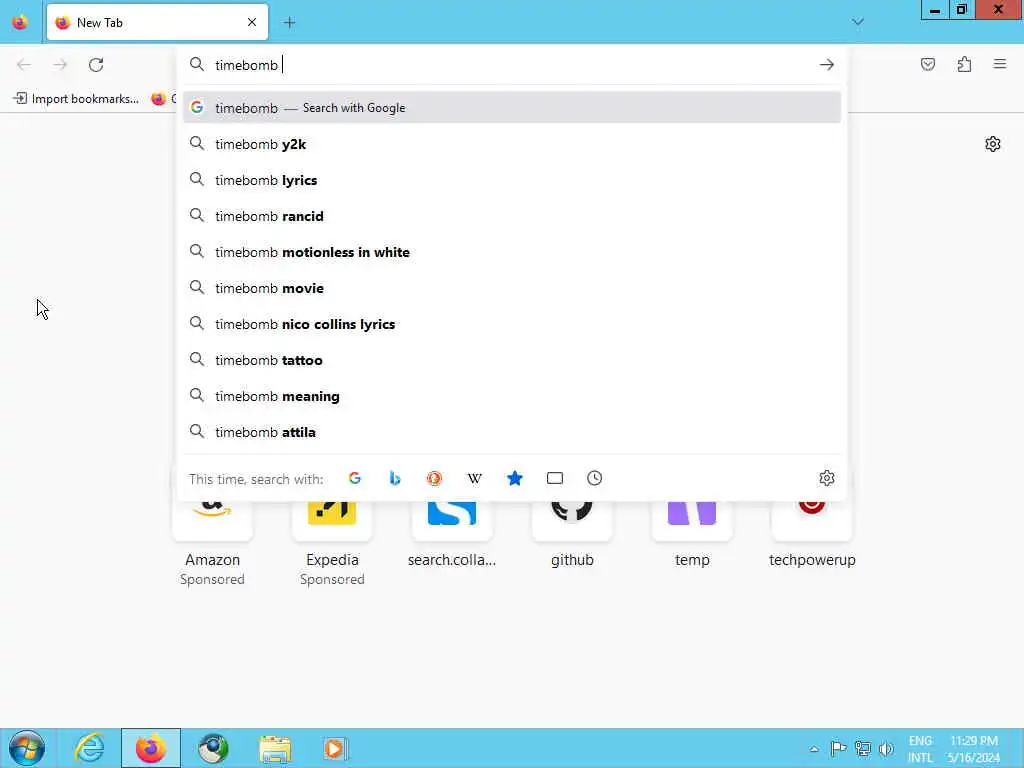Click the ENG INTL language indicator

coord(920,749)
